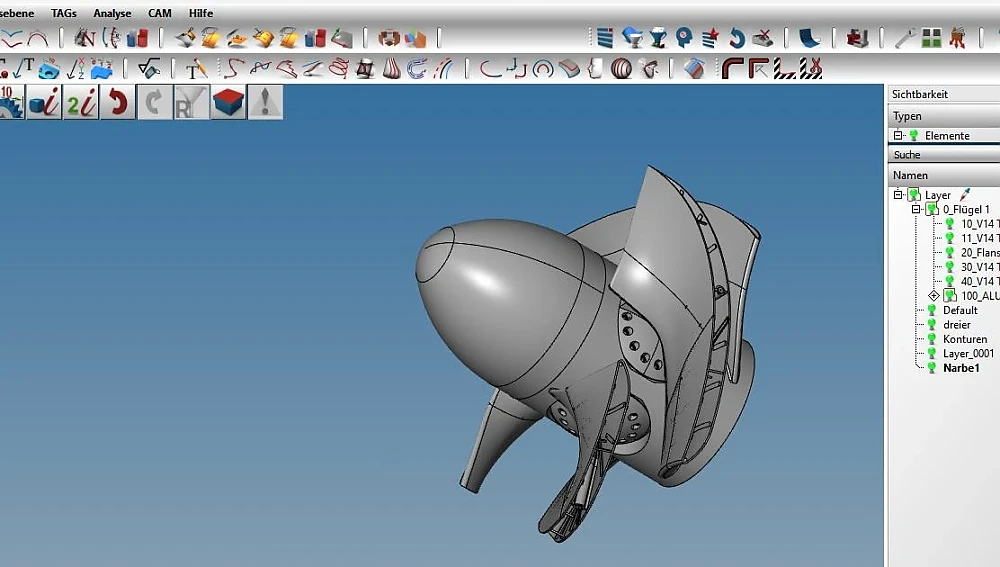Screen dimensions: 1000x567
Task: Toggle visibility bulb of the Konturen layer
Action: 932,339
